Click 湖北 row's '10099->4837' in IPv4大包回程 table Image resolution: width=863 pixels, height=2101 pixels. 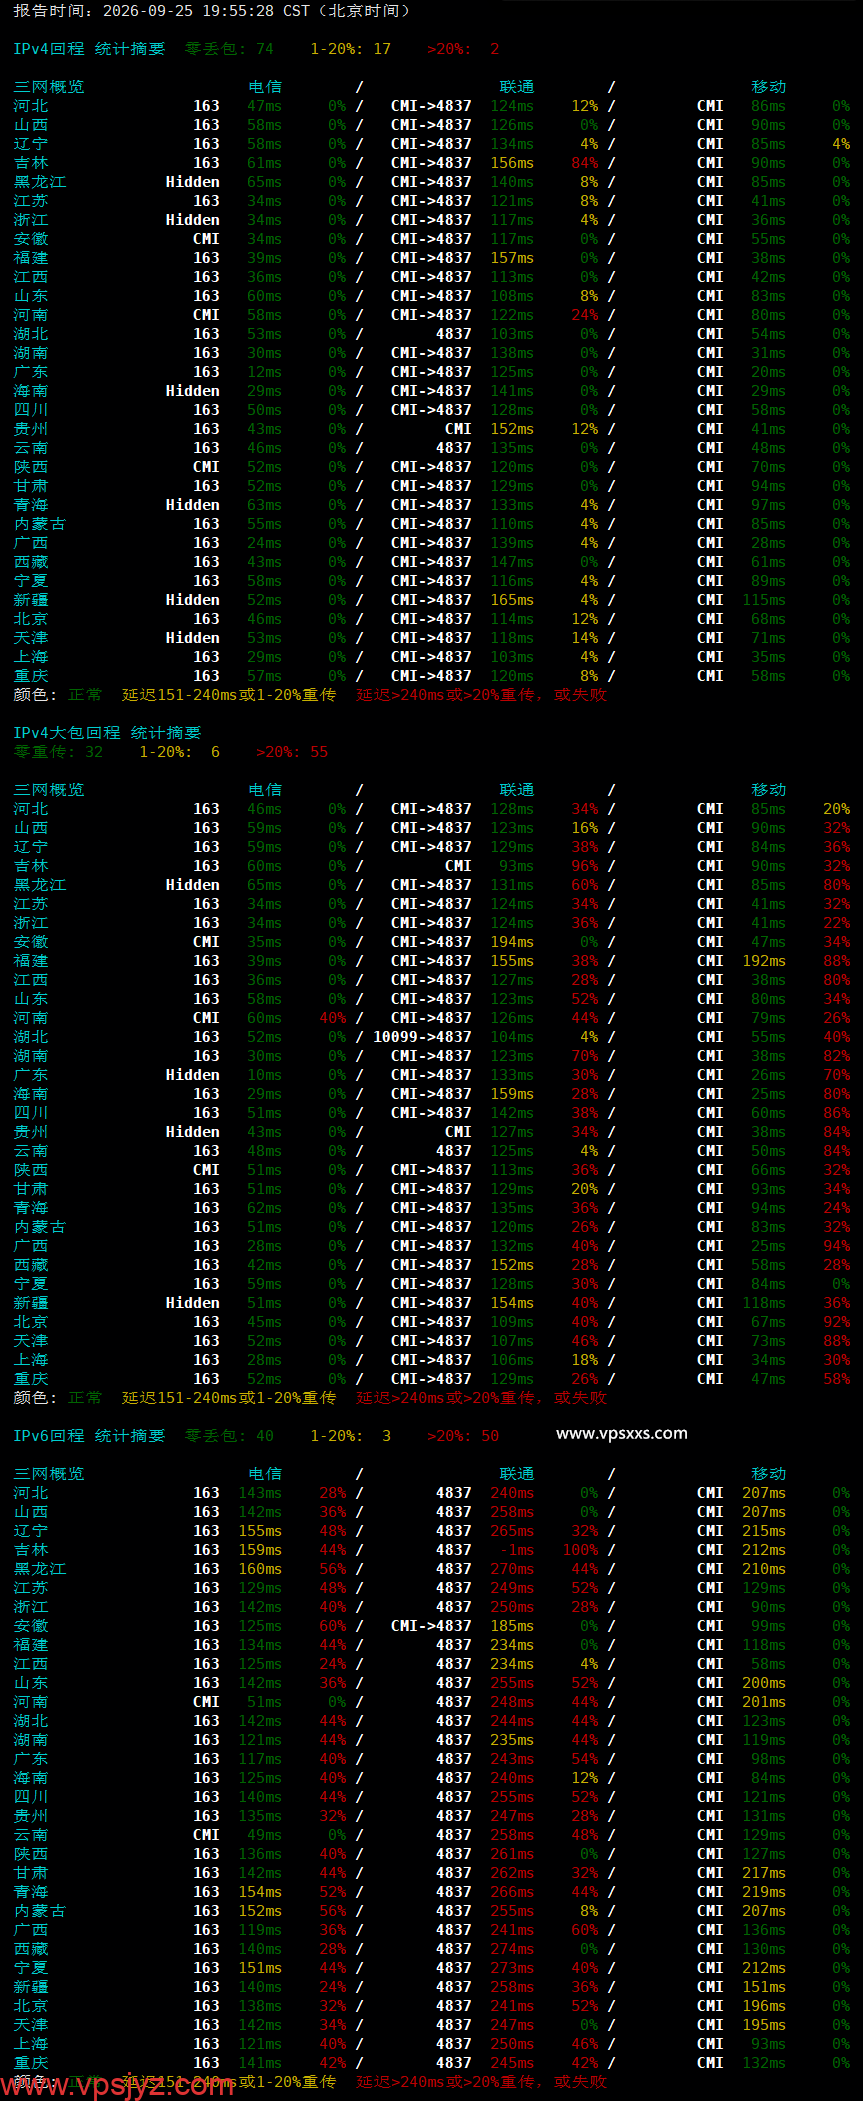point(422,1037)
